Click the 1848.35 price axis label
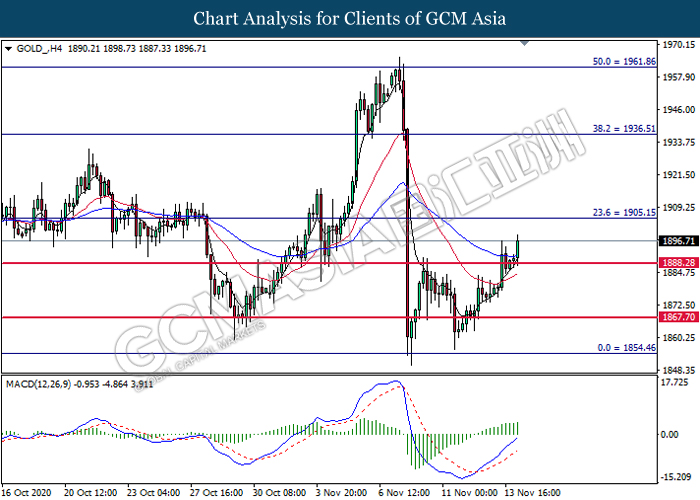 pos(679,371)
